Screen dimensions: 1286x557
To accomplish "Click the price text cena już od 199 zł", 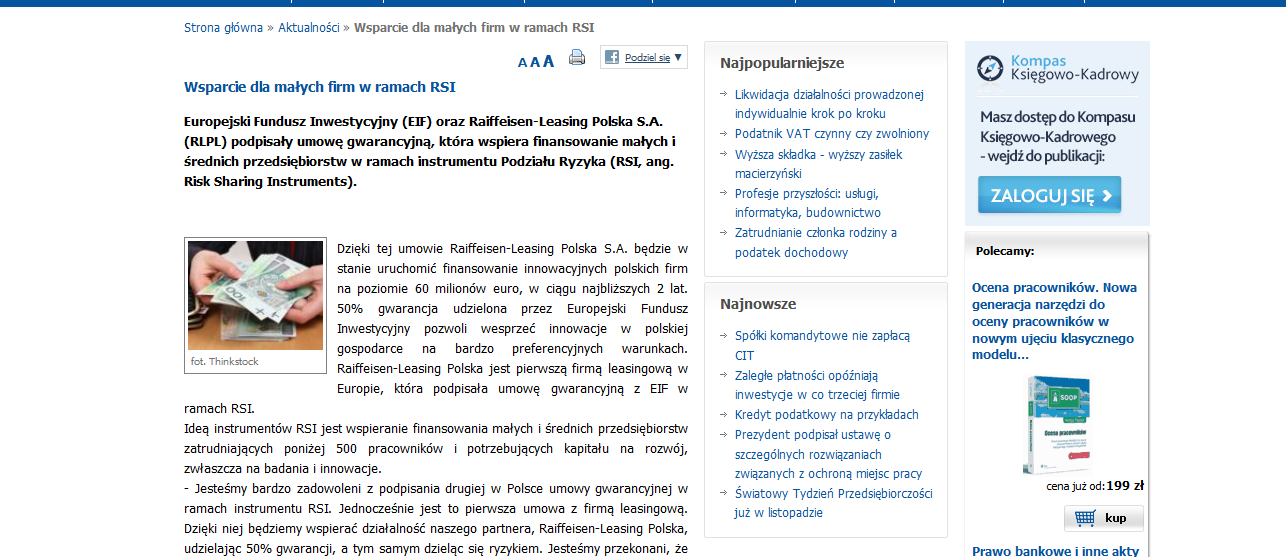I will (1095, 486).
